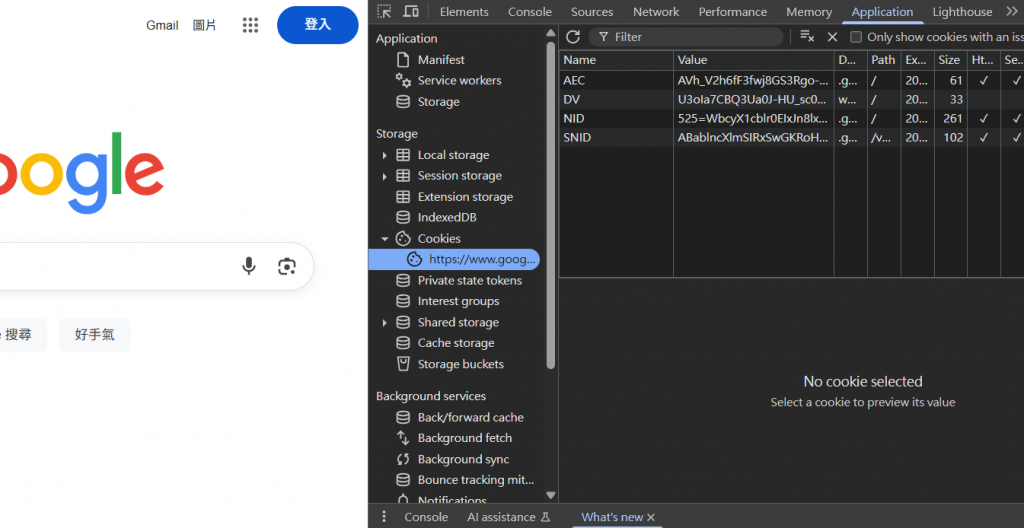
Task: Select the DV cookie row
Action: (792, 99)
